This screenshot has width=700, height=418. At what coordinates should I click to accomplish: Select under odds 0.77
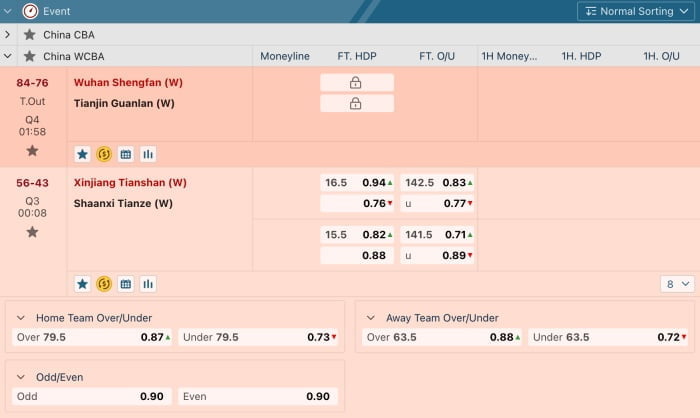(437, 203)
